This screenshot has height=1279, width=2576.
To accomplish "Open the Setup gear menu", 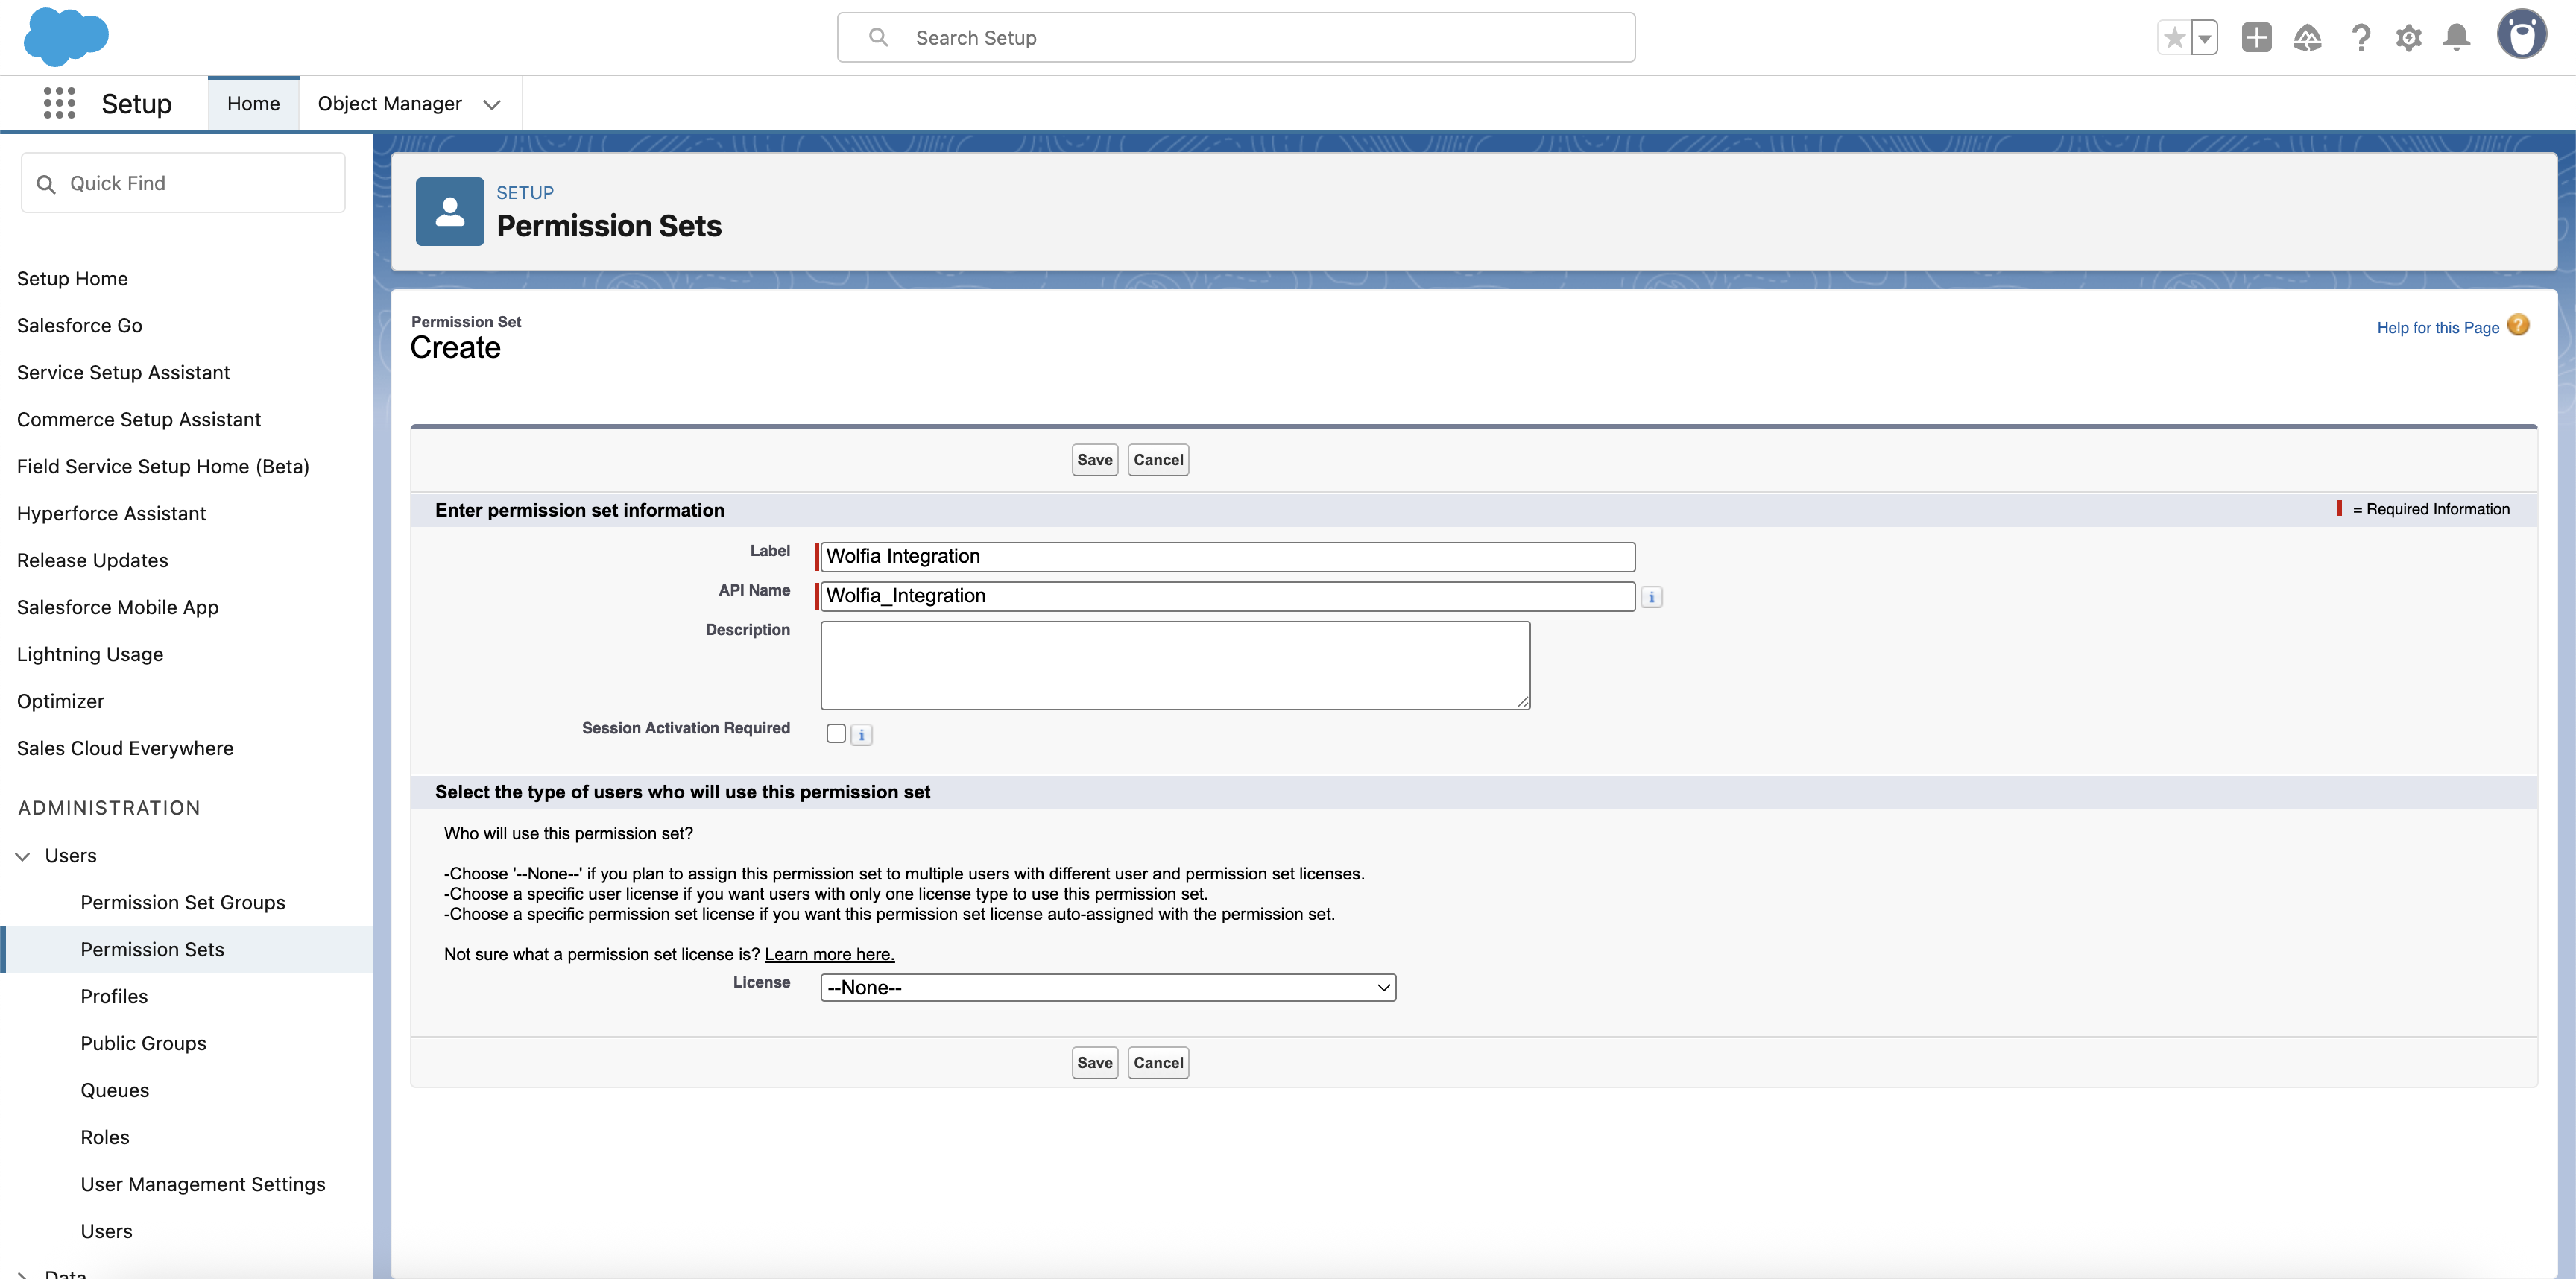I will 2408,38.
